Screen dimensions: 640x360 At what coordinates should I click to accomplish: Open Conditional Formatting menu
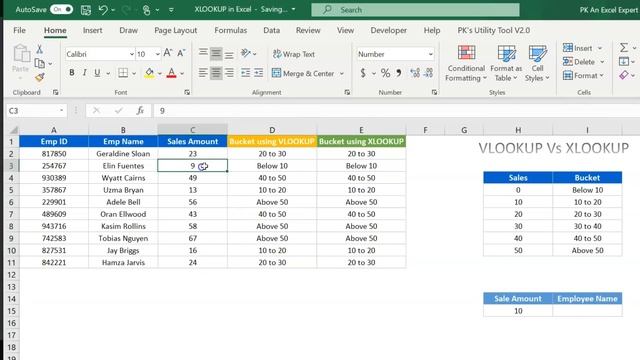pyautogui.click(x=466, y=63)
